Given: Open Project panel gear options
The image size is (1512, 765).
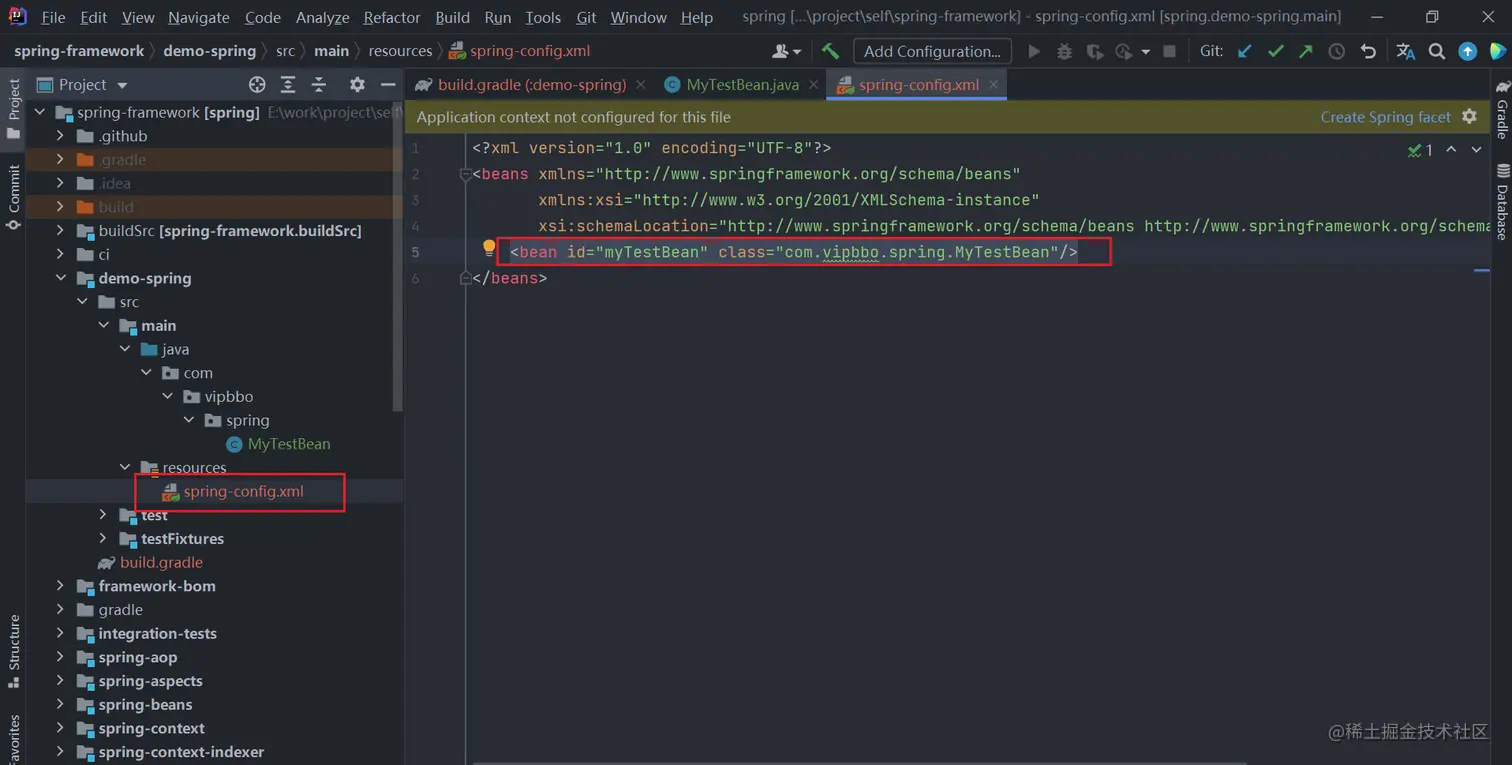Looking at the screenshot, I should pyautogui.click(x=357, y=85).
